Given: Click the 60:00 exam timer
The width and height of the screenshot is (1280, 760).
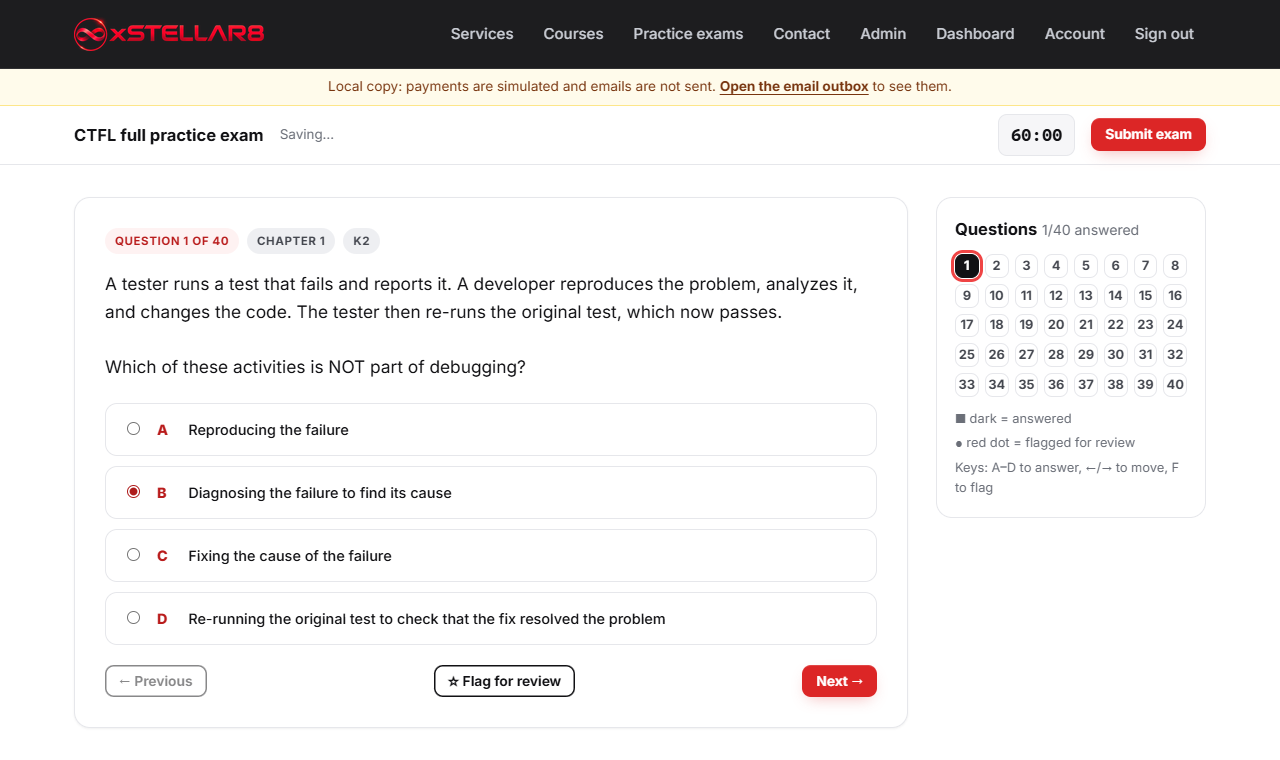Looking at the screenshot, I should [x=1036, y=135].
